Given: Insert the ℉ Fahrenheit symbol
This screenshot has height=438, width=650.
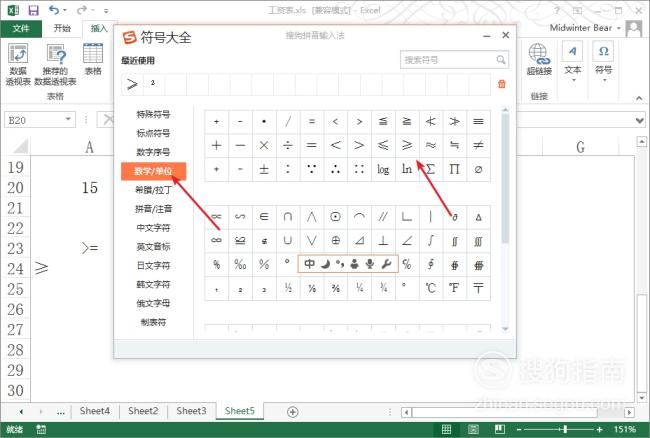Looking at the screenshot, I should tap(454, 288).
